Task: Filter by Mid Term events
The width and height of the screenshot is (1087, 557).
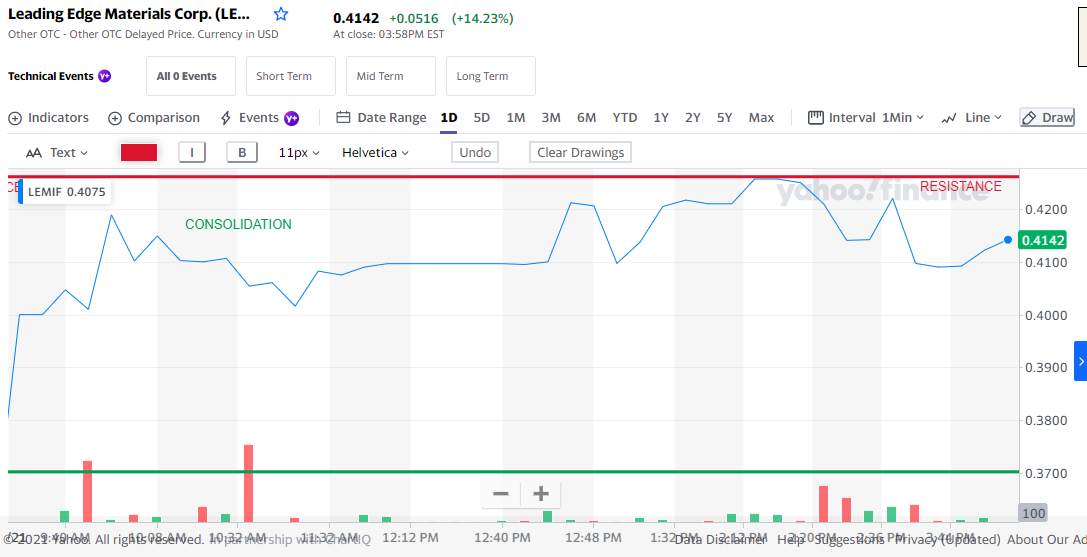Action: [x=391, y=76]
